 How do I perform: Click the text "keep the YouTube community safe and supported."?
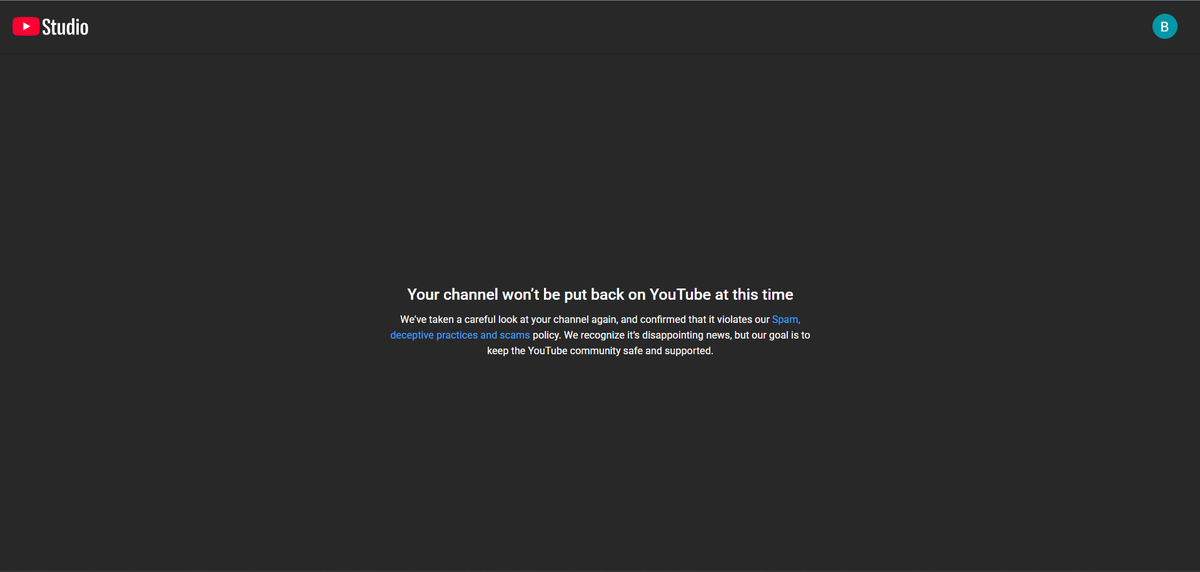point(600,351)
